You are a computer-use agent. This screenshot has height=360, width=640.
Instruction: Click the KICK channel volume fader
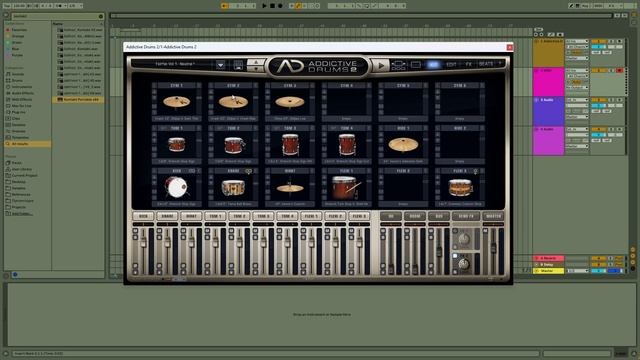[143, 243]
